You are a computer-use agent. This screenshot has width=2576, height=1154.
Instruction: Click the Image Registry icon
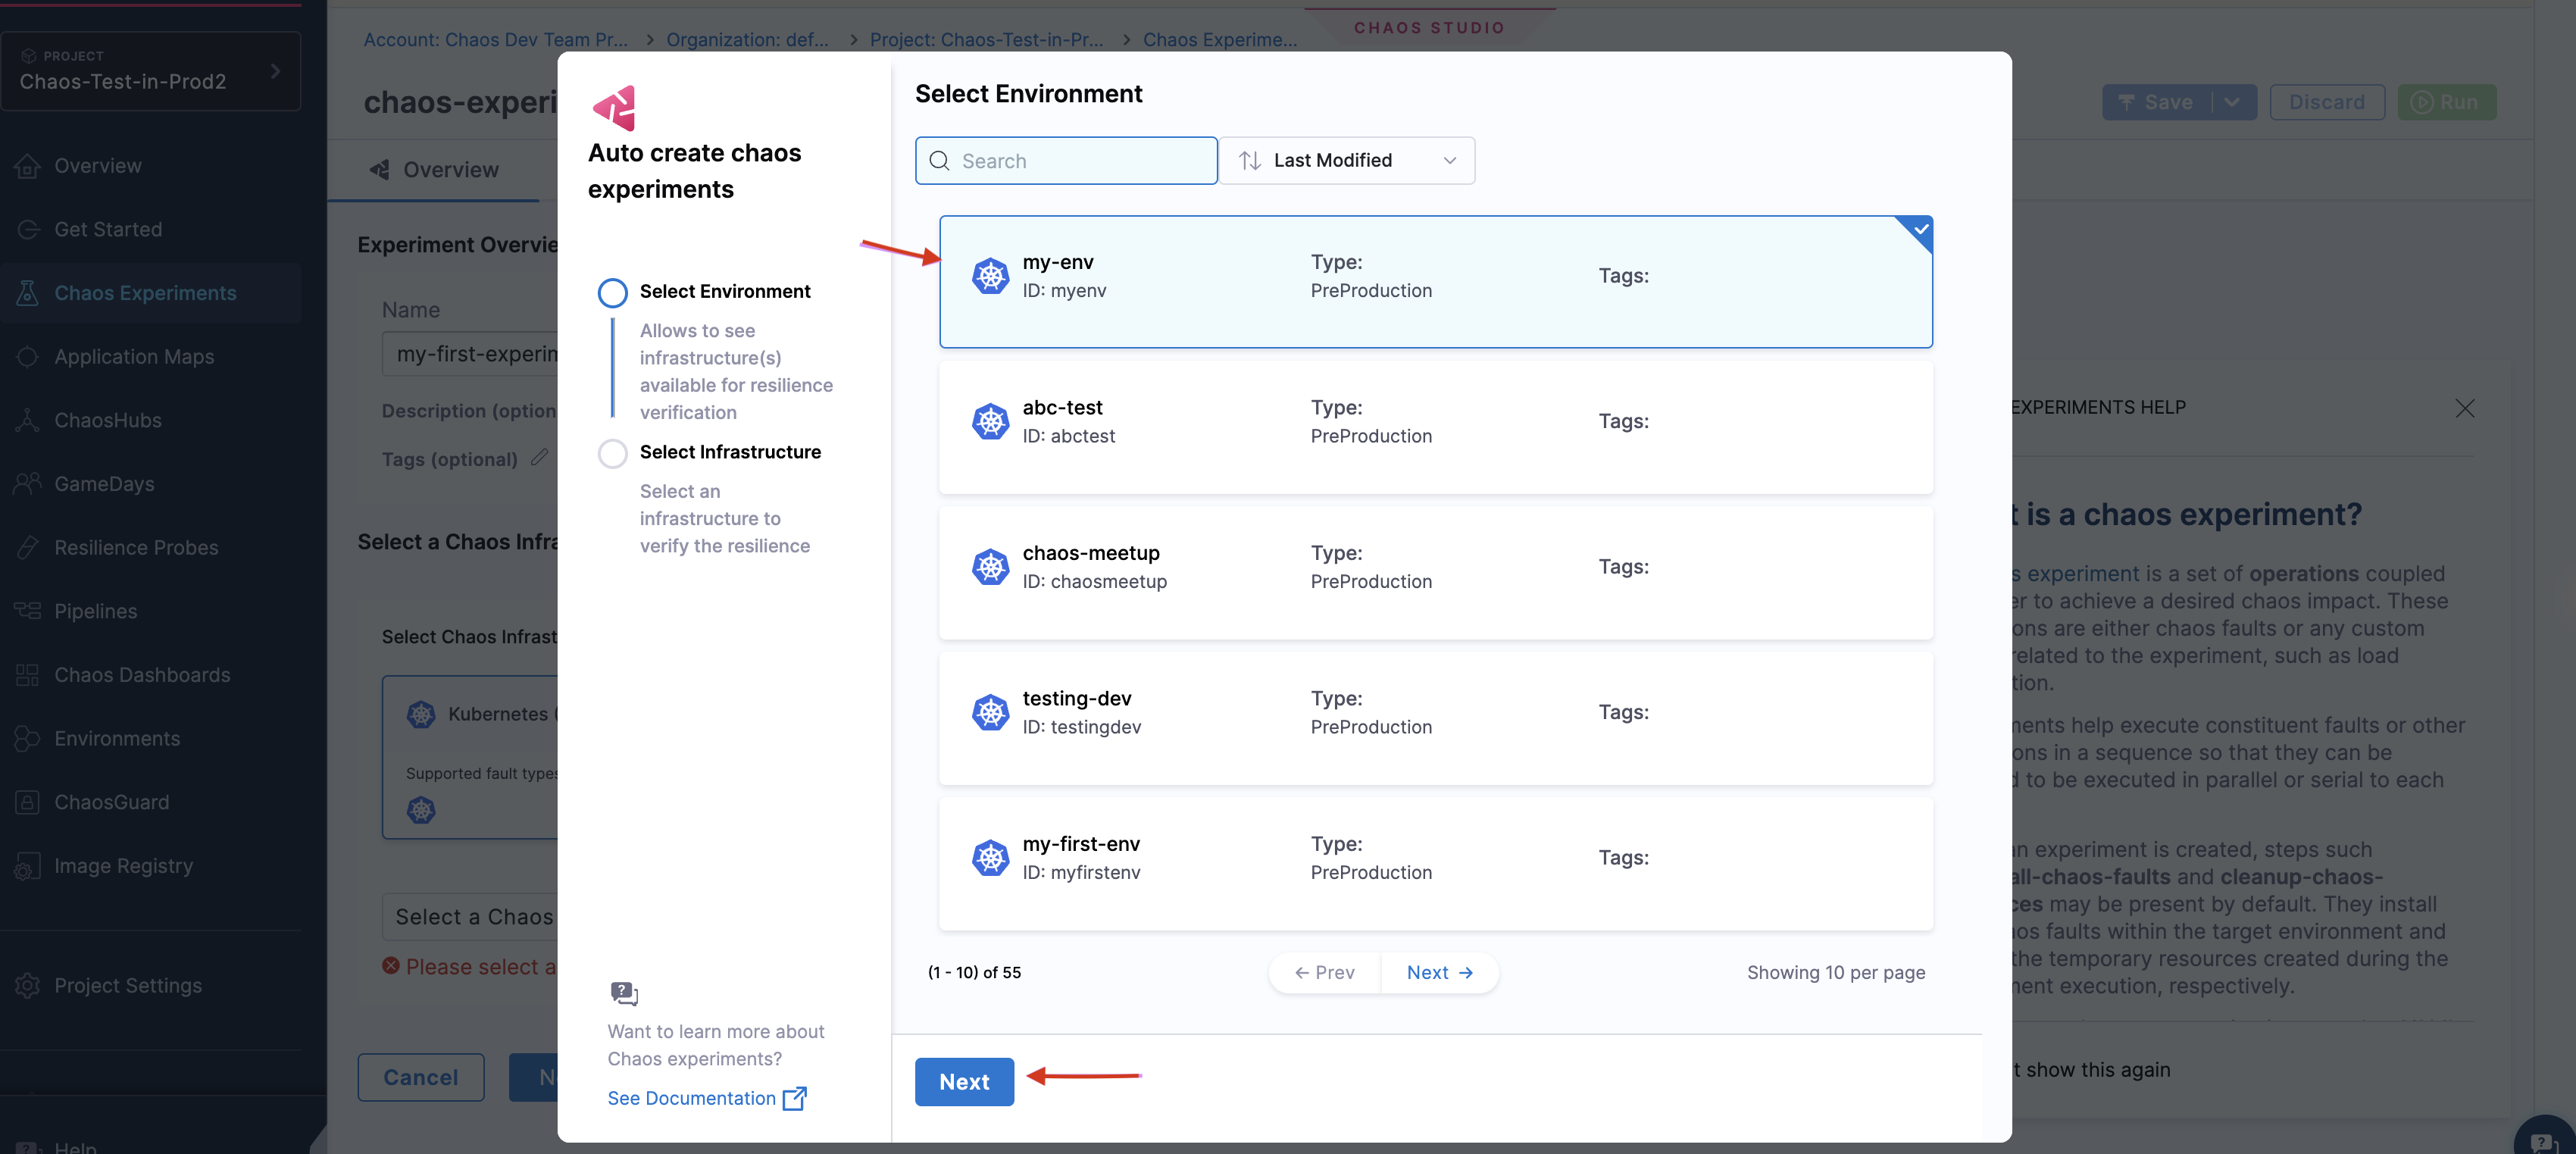[x=28, y=866]
